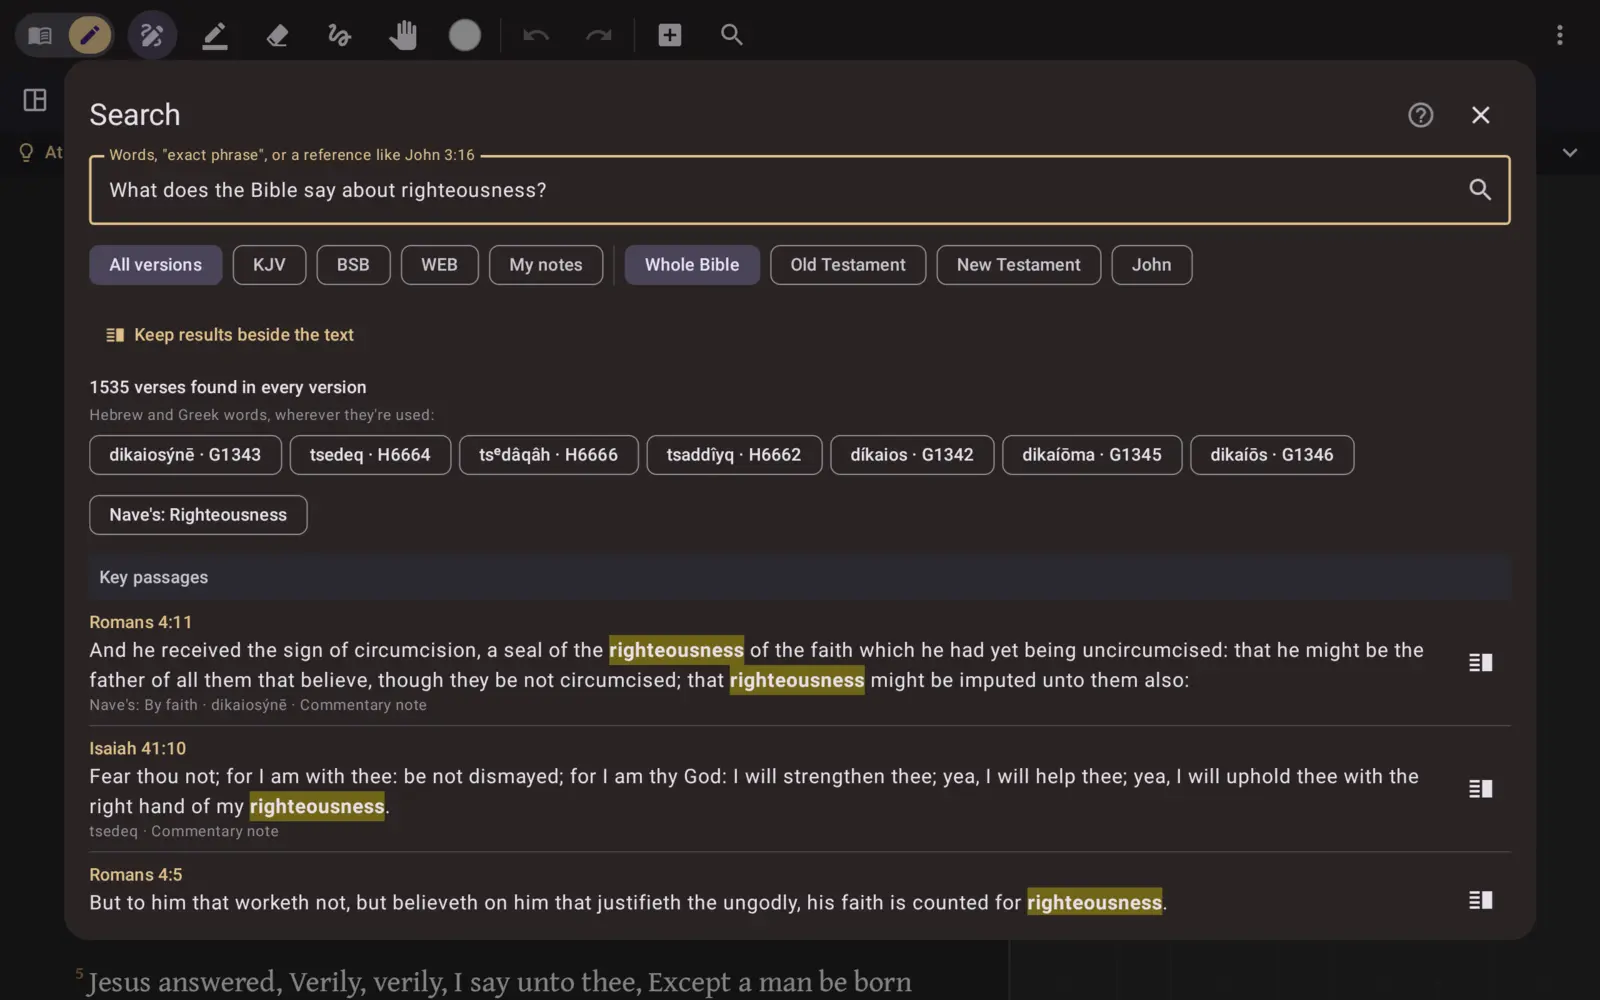Close the Search dialog

tap(1481, 115)
